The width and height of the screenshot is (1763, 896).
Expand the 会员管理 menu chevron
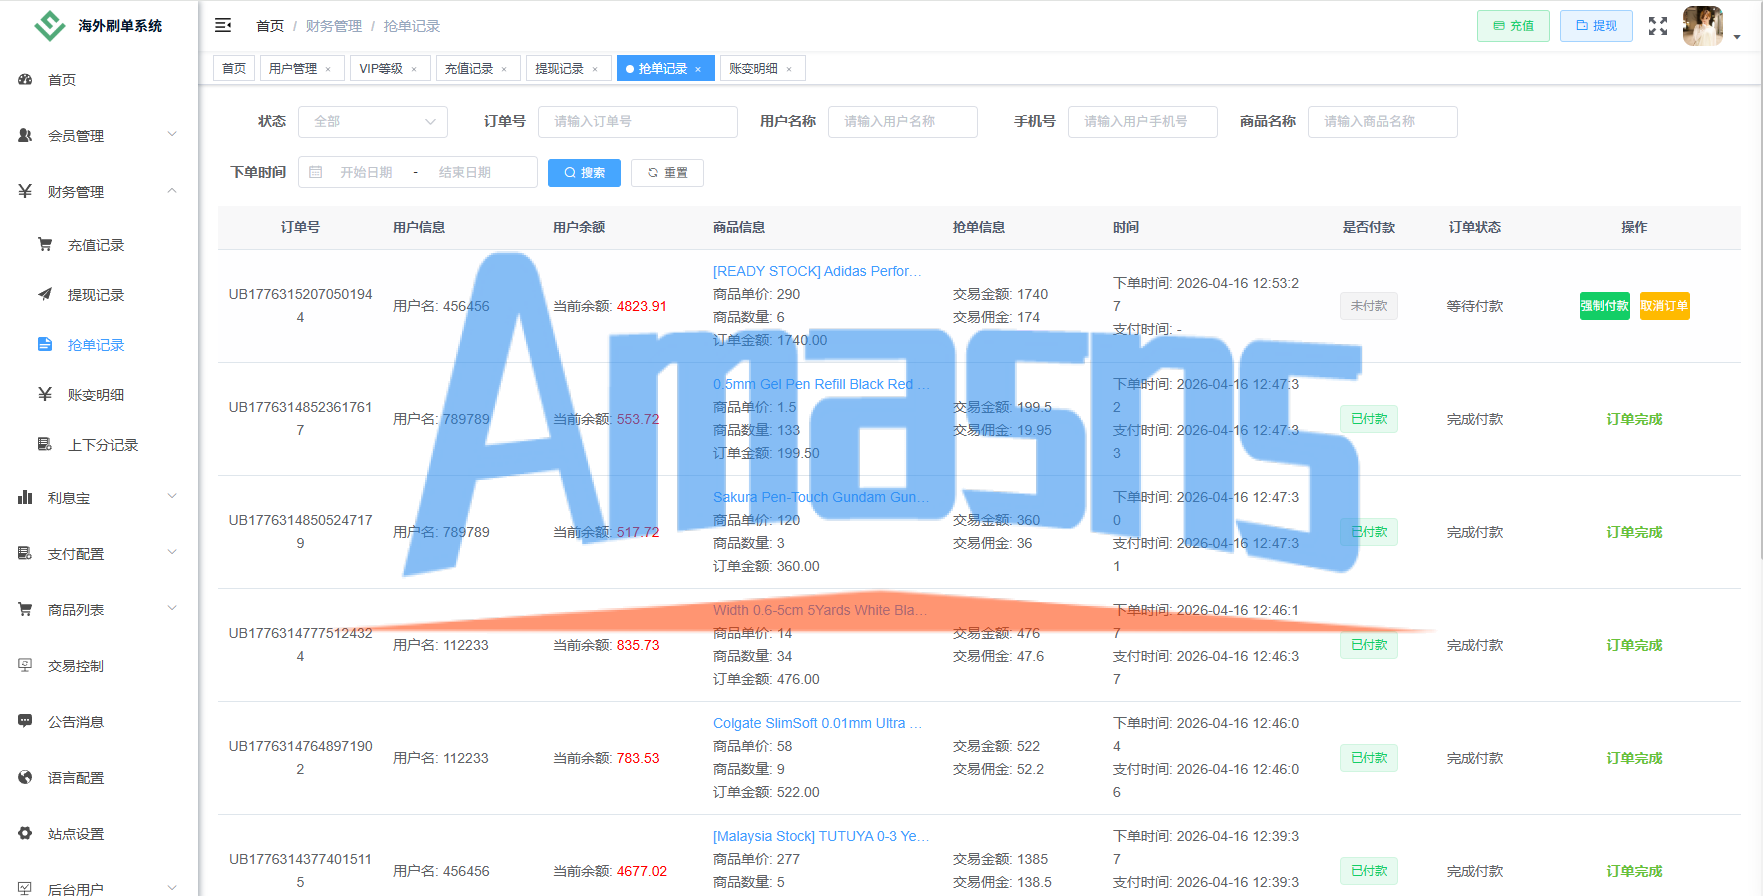tap(172, 134)
